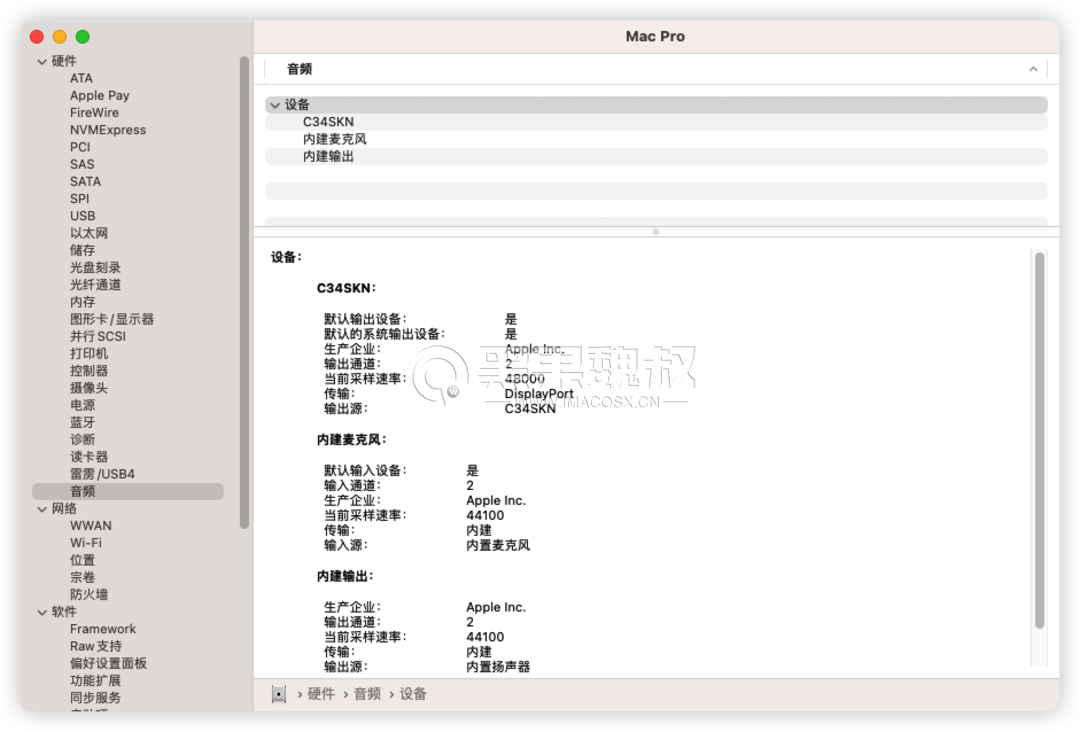Select 偏好设置面板 in the sidebar
The width and height of the screenshot is (1080, 732).
(x=108, y=664)
